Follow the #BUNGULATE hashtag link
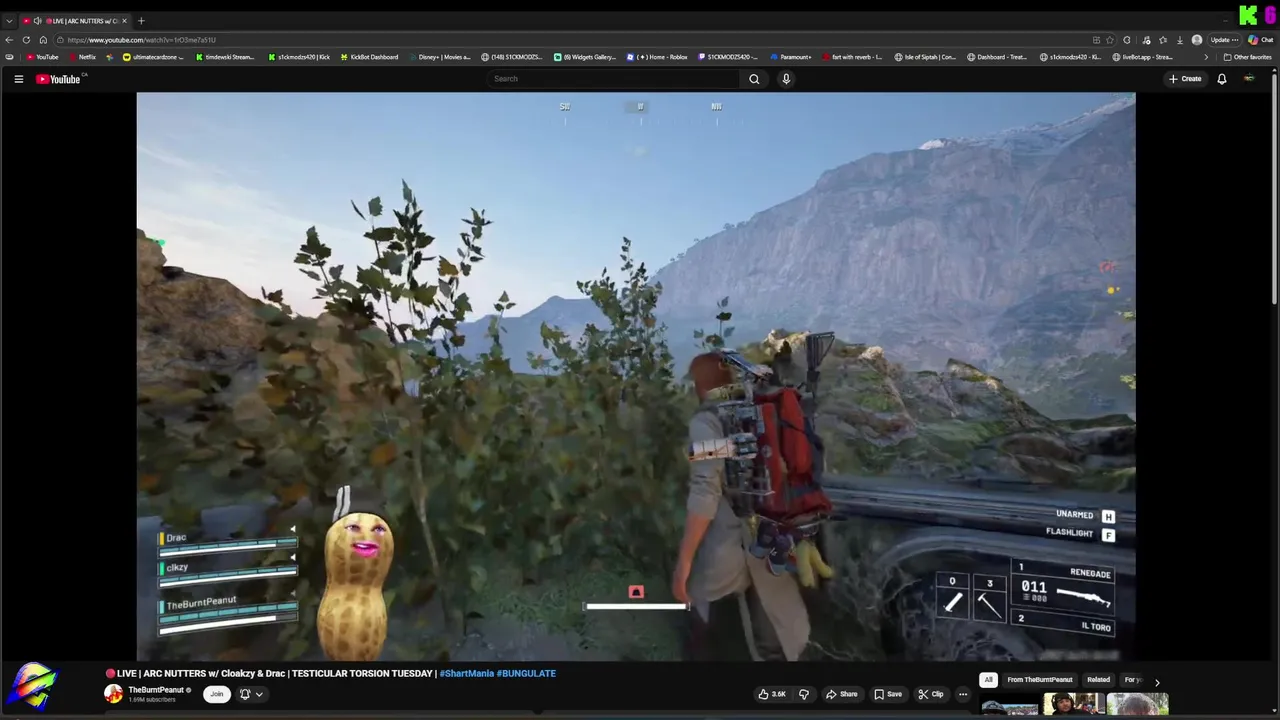Image resolution: width=1280 pixels, height=720 pixels. [x=526, y=673]
